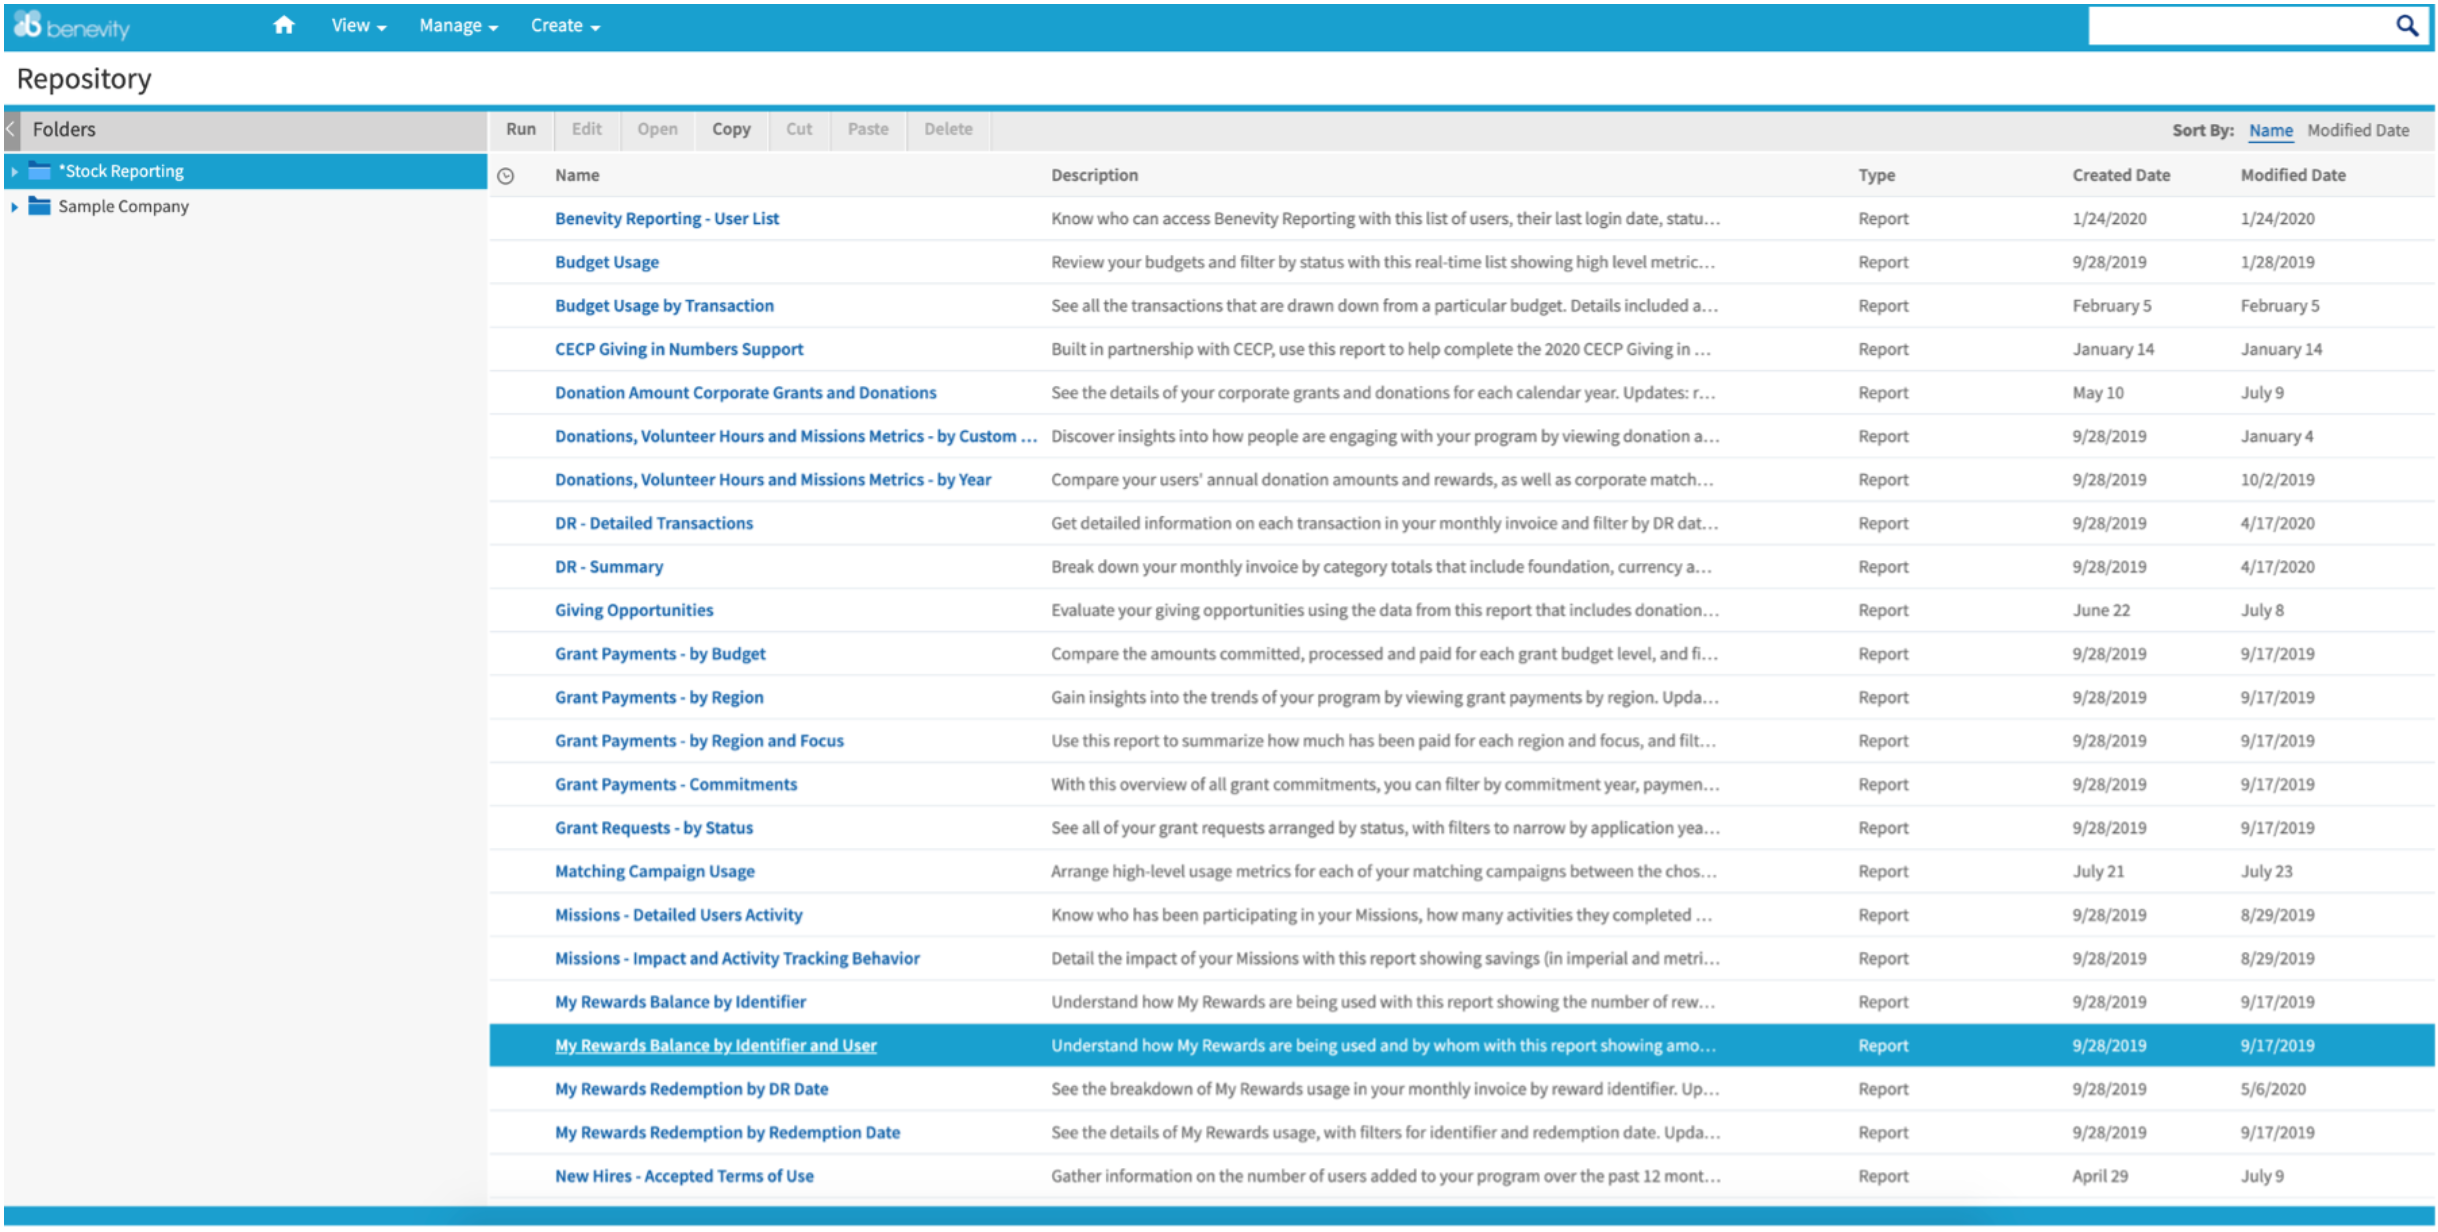Select the Sample Company folder
Viewport: 2438px width, 1232px height.
(x=245, y=206)
